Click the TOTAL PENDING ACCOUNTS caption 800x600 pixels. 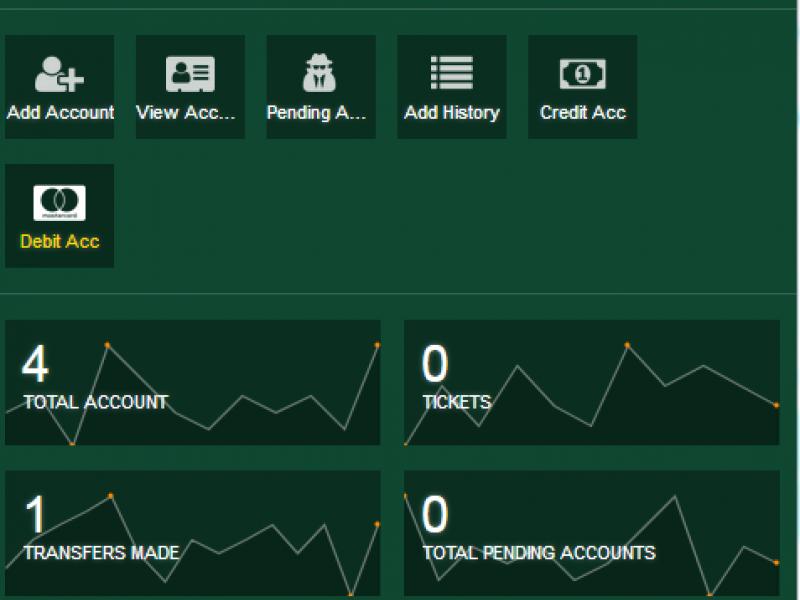point(539,553)
